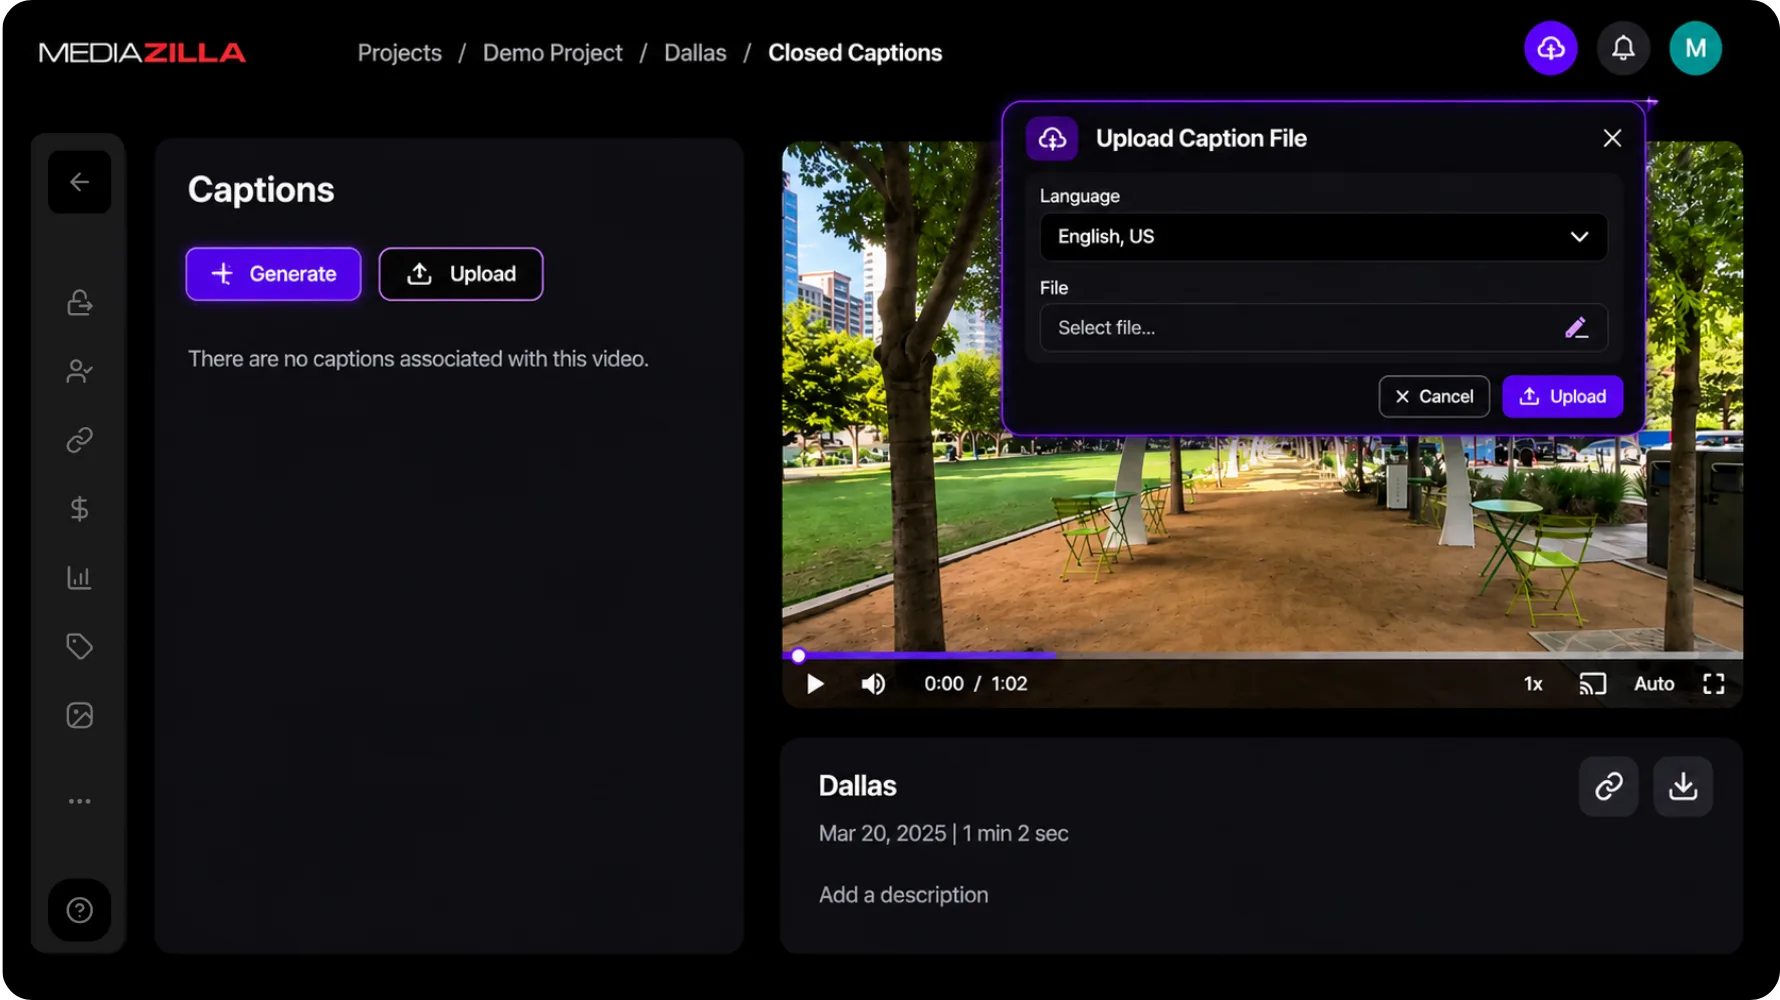Mute the video volume

point(873,684)
